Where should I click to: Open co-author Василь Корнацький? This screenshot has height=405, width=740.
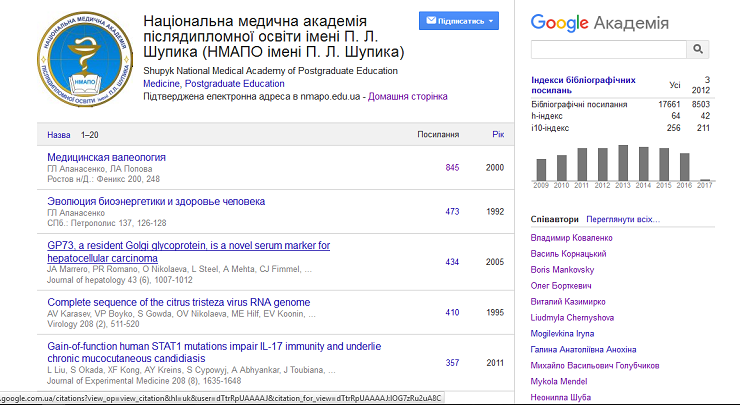(568, 254)
